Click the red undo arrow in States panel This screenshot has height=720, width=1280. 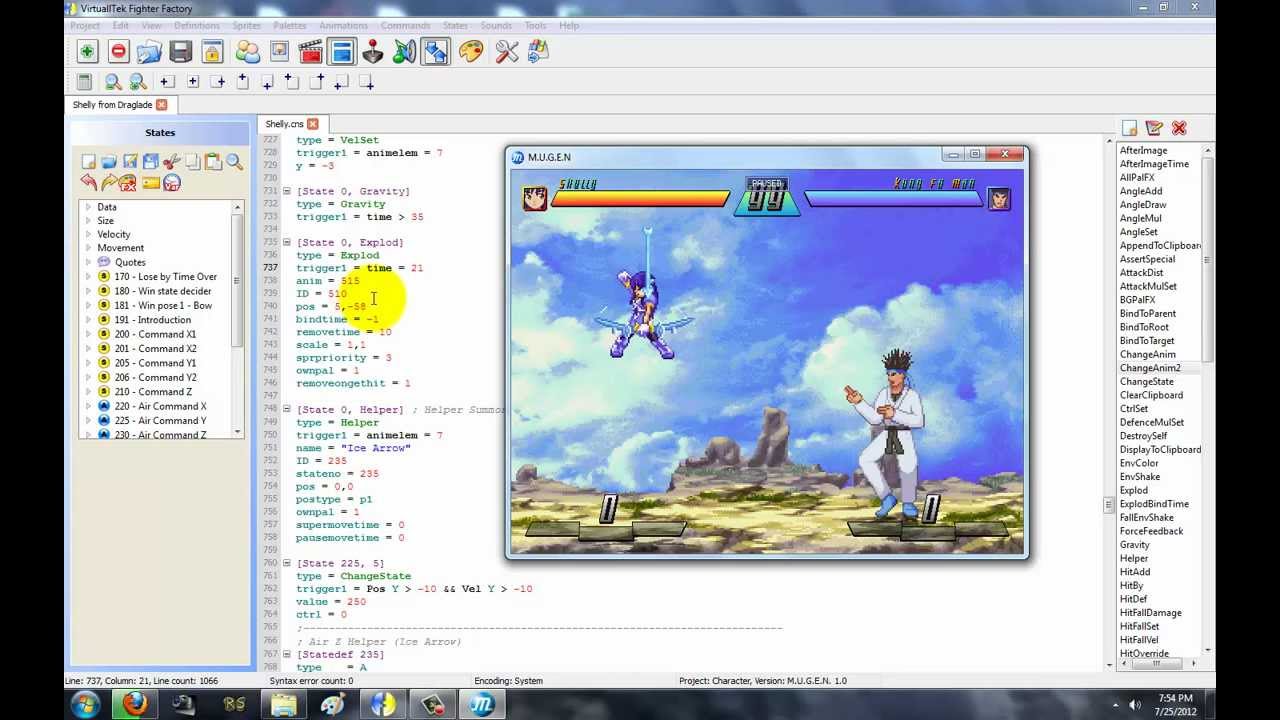(x=88, y=182)
